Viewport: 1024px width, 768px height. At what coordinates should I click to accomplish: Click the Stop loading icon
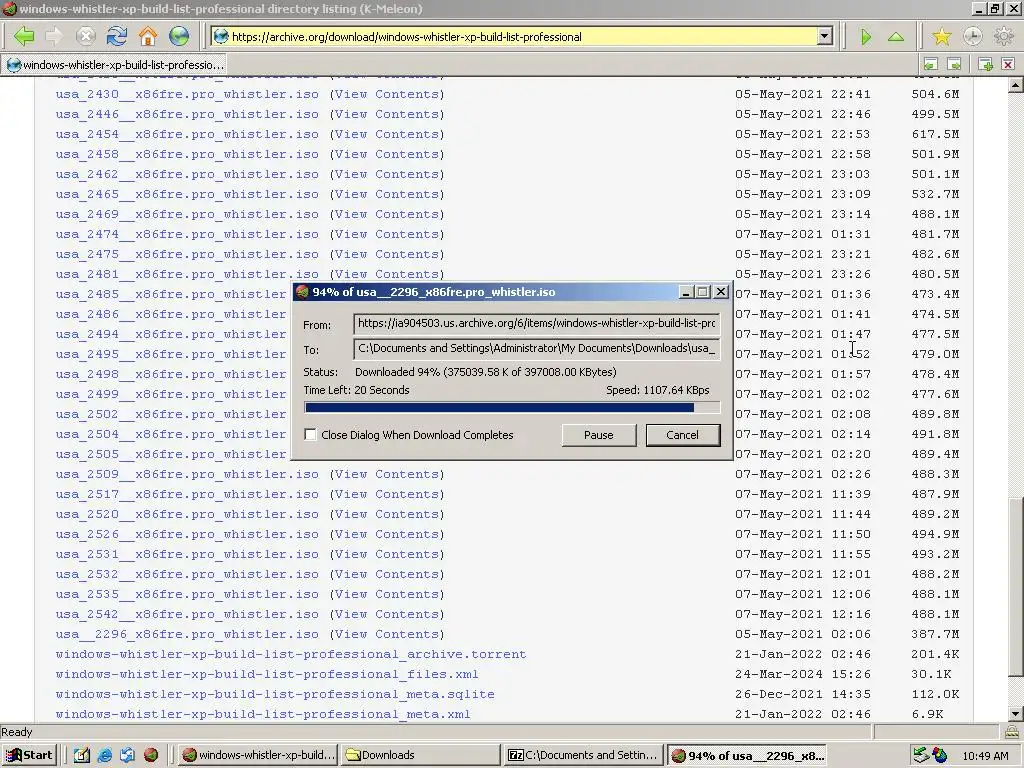(86, 37)
